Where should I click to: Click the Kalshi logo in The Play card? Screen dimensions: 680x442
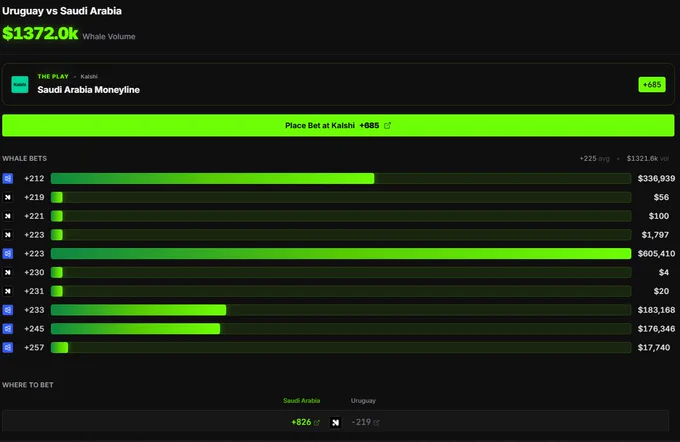point(20,85)
